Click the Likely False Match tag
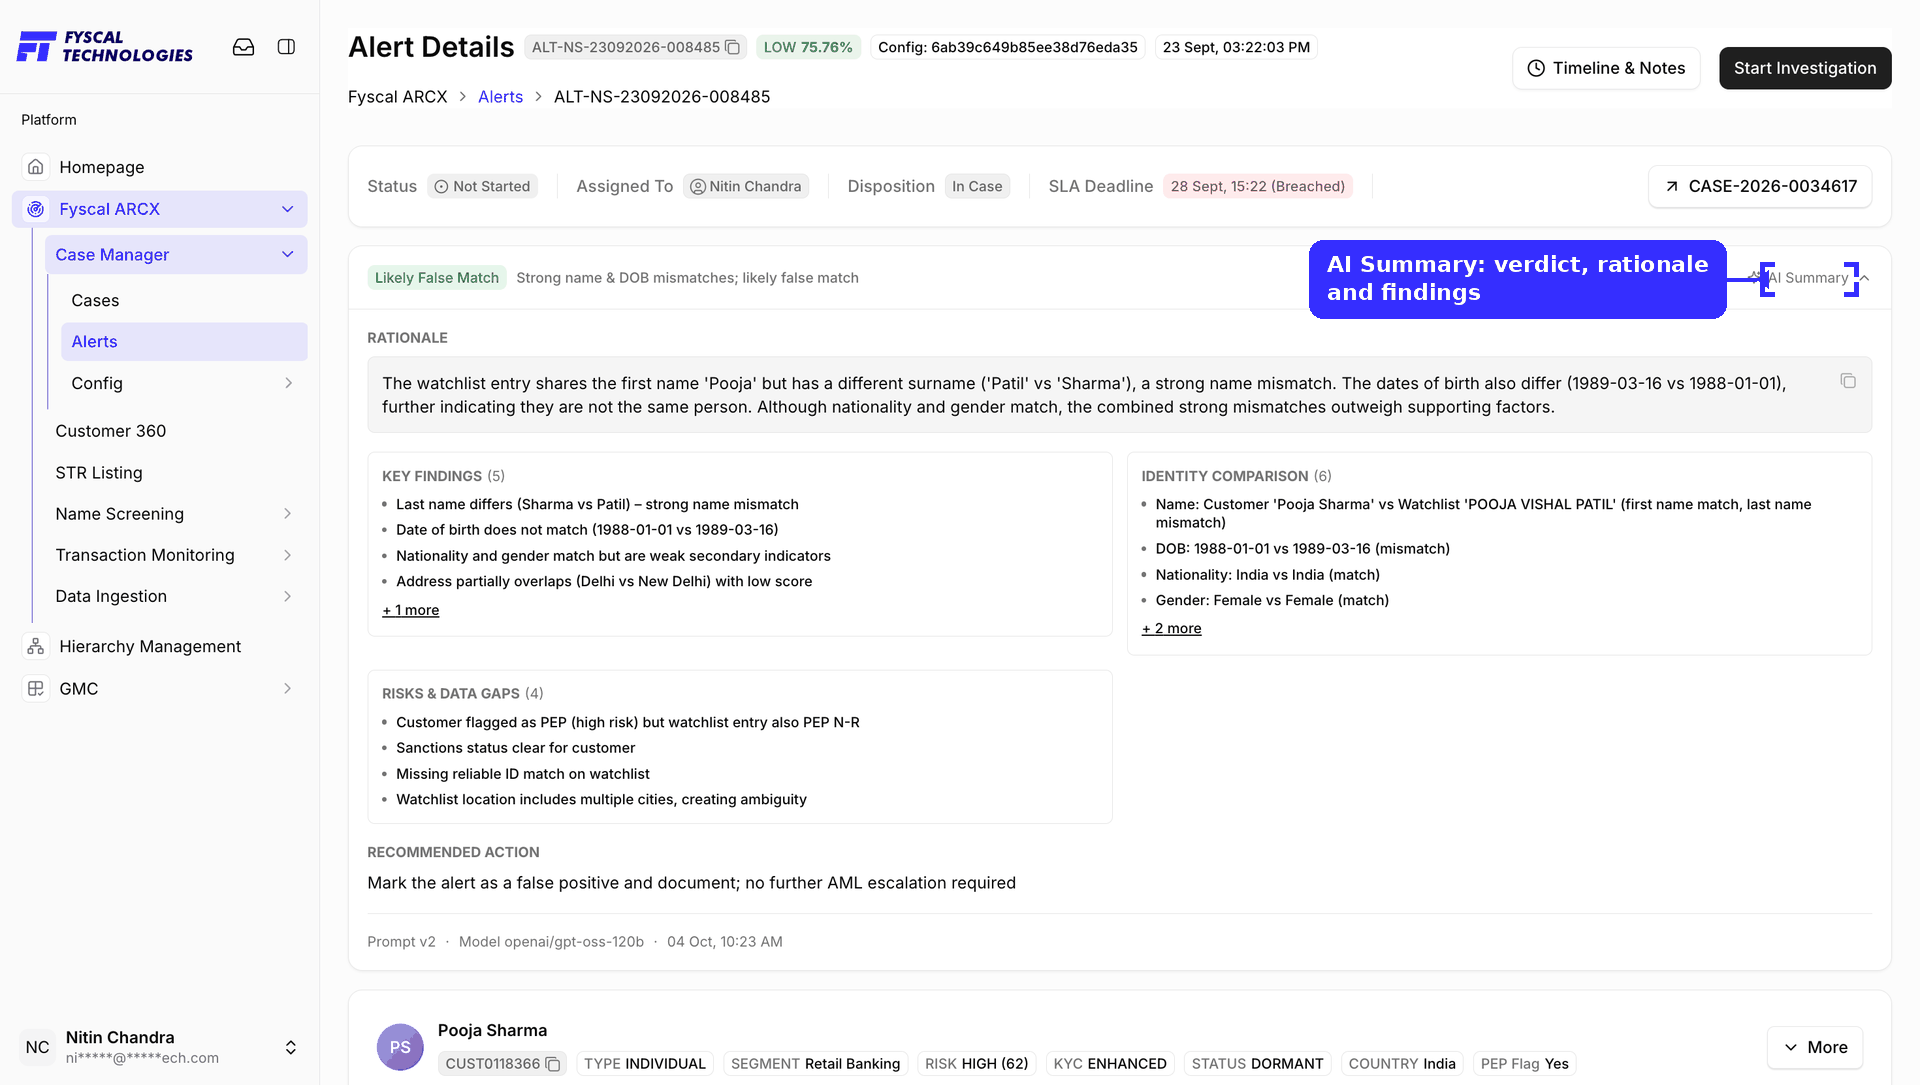This screenshot has width=1920, height=1085. (x=437, y=278)
